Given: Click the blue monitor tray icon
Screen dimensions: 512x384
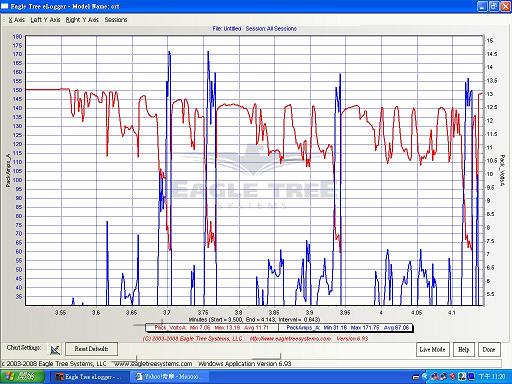Looking at the screenshot, I should click(471, 376).
